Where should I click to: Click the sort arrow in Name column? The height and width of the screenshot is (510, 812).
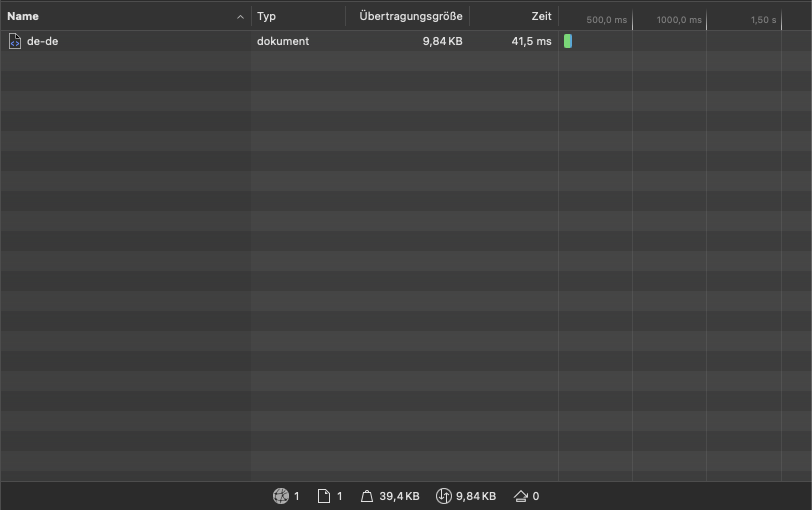click(x=240, y=17)
